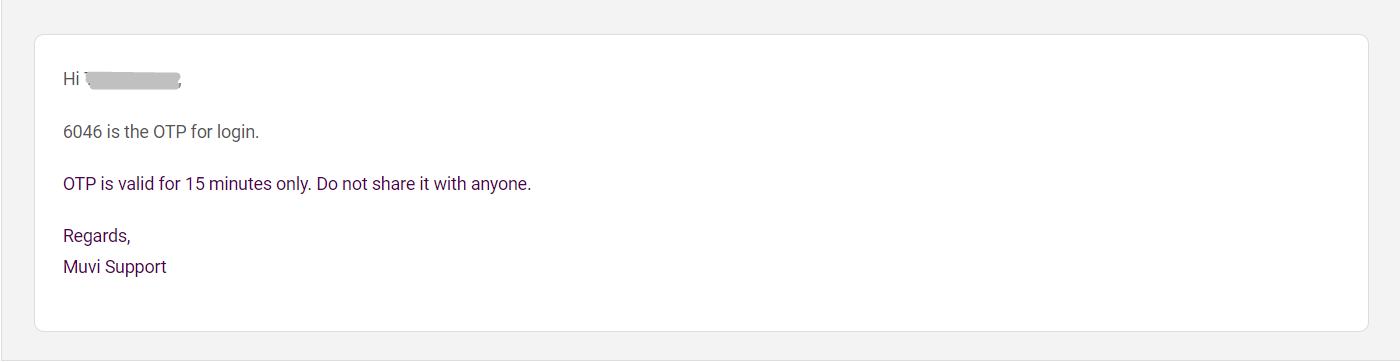Click the "Hi" greeting word
Screen dimensions: 1400x362
71,80
